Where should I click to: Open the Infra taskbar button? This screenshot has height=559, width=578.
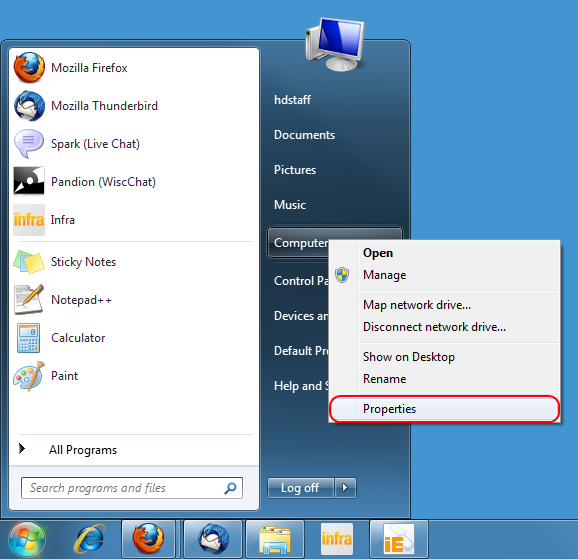[x=337, y=539]
